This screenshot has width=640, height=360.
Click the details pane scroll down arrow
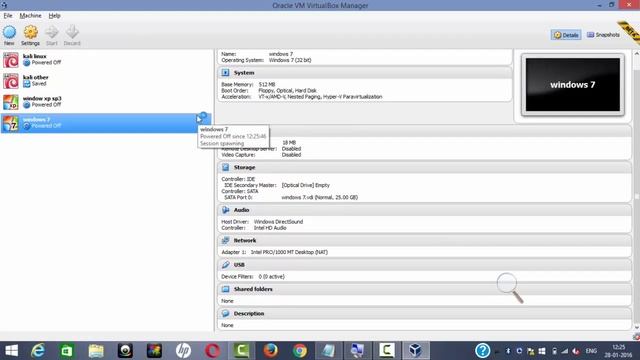coord(636,327)
